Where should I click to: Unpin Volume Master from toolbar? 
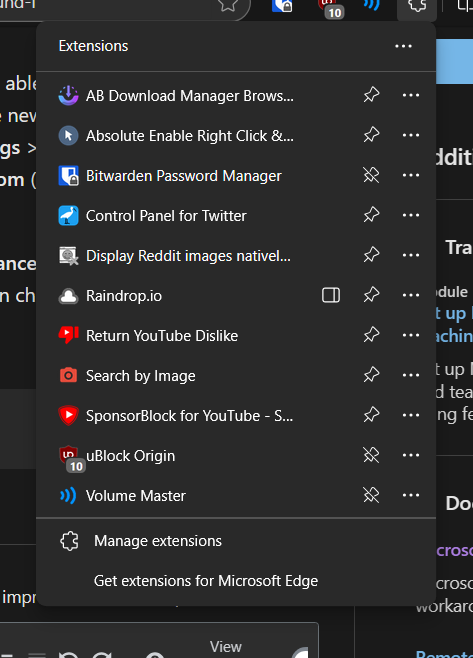pos(371,495)
